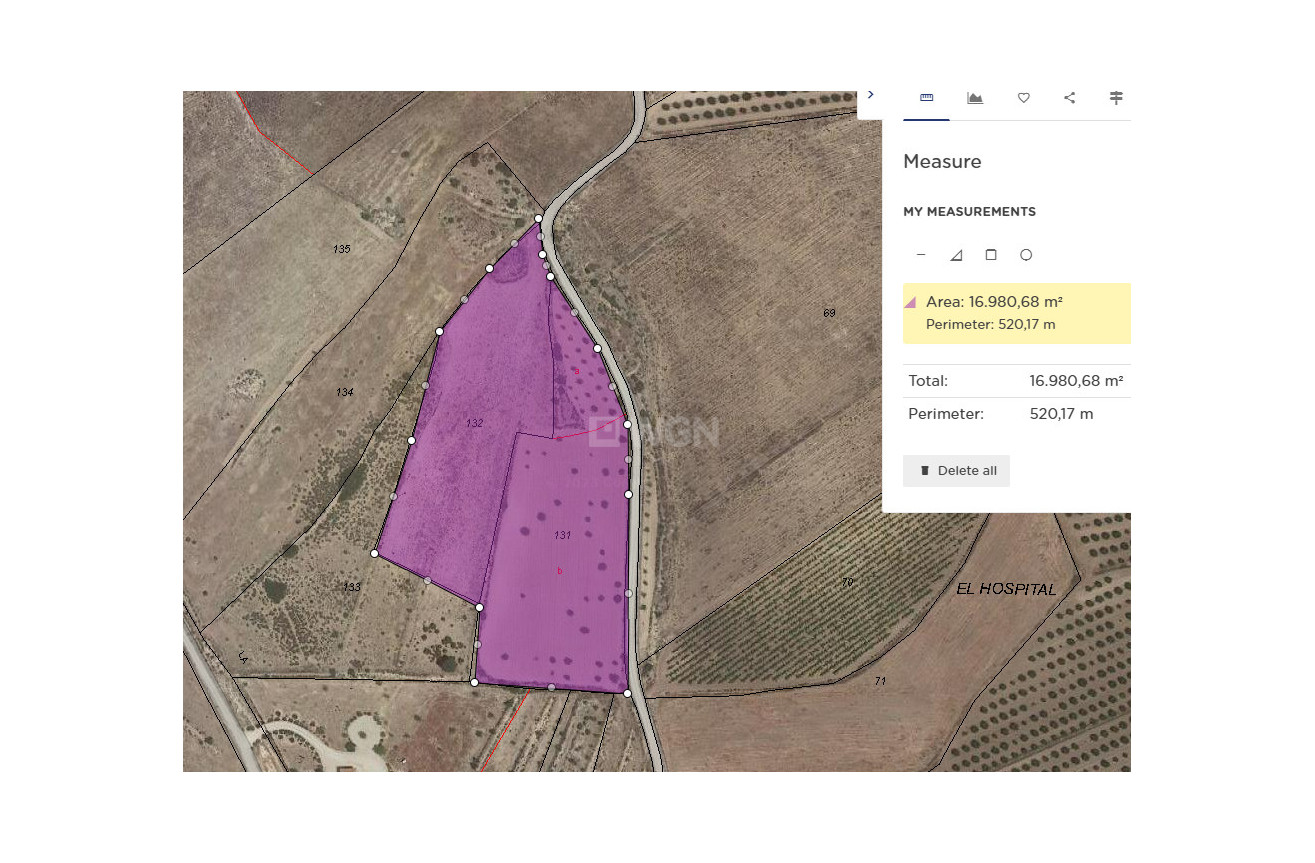
Task: Select the line distance measurement tool
Action: pos(921,255)
